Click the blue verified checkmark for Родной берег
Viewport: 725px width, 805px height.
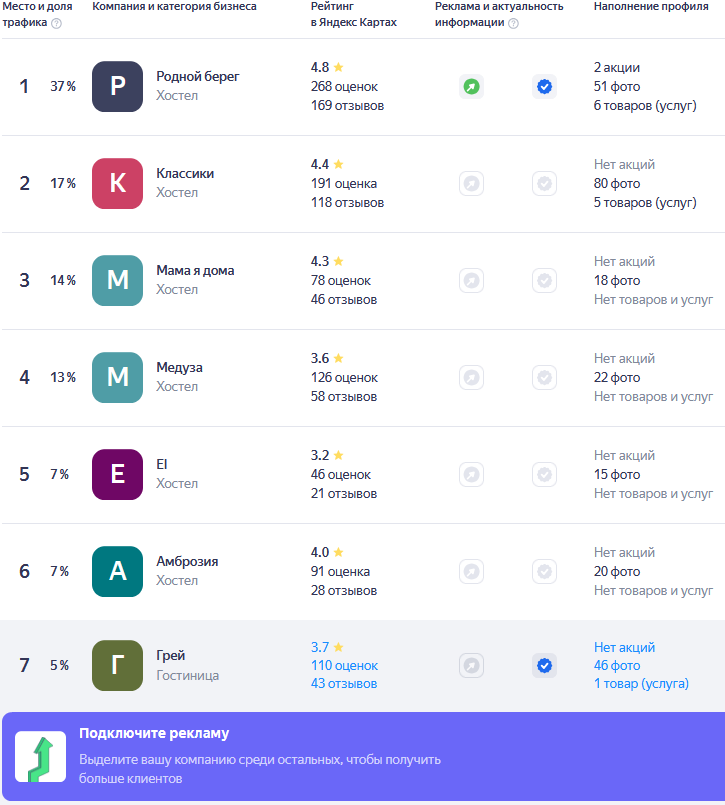[x=544, y=86]
